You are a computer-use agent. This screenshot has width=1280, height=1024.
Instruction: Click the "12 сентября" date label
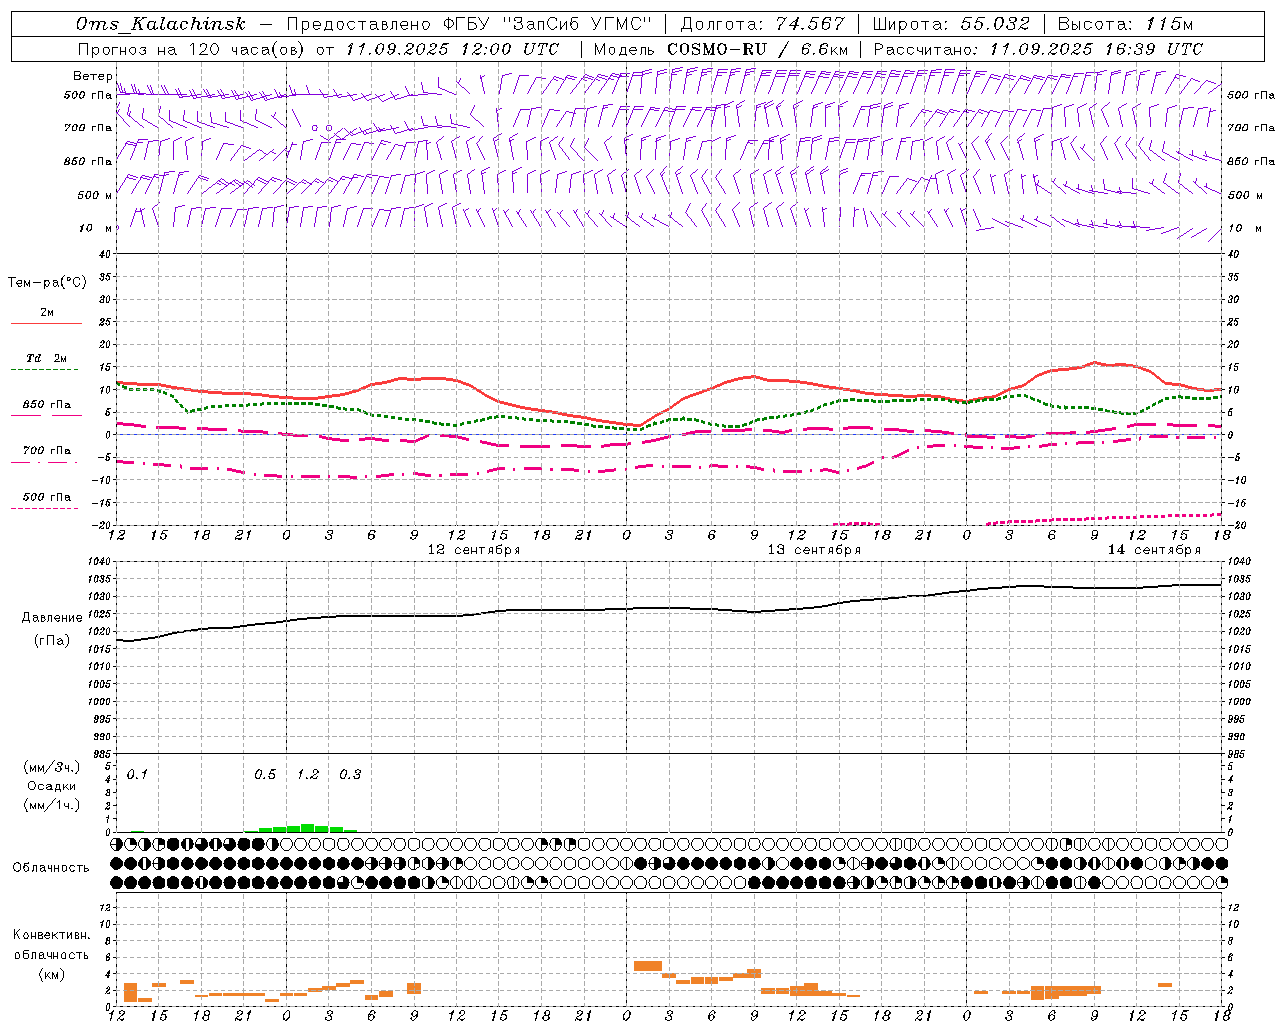click(x=474, y=550)
